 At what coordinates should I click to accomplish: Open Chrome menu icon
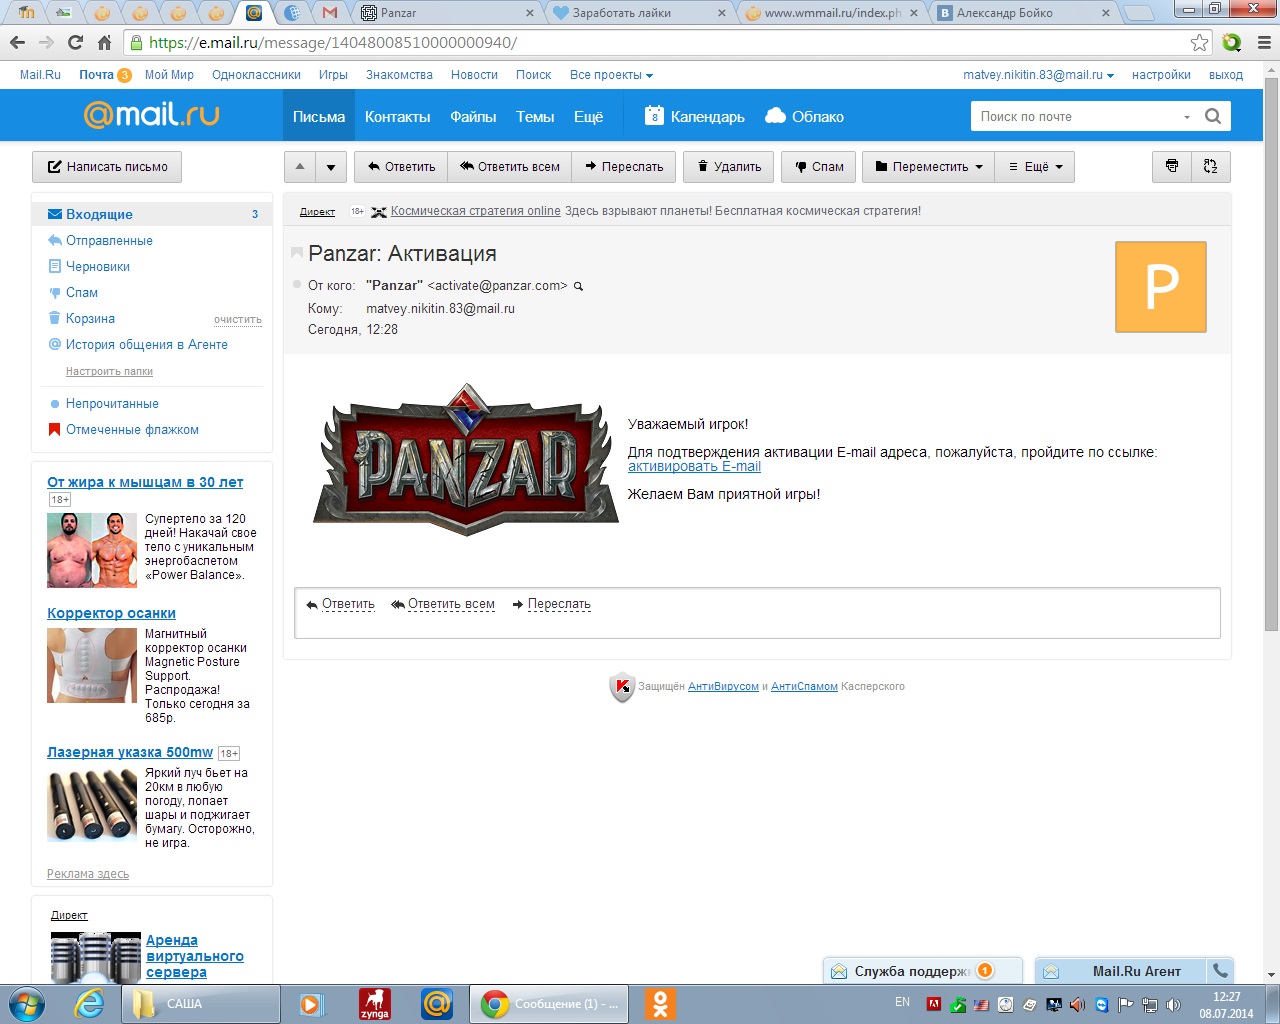1264,43
